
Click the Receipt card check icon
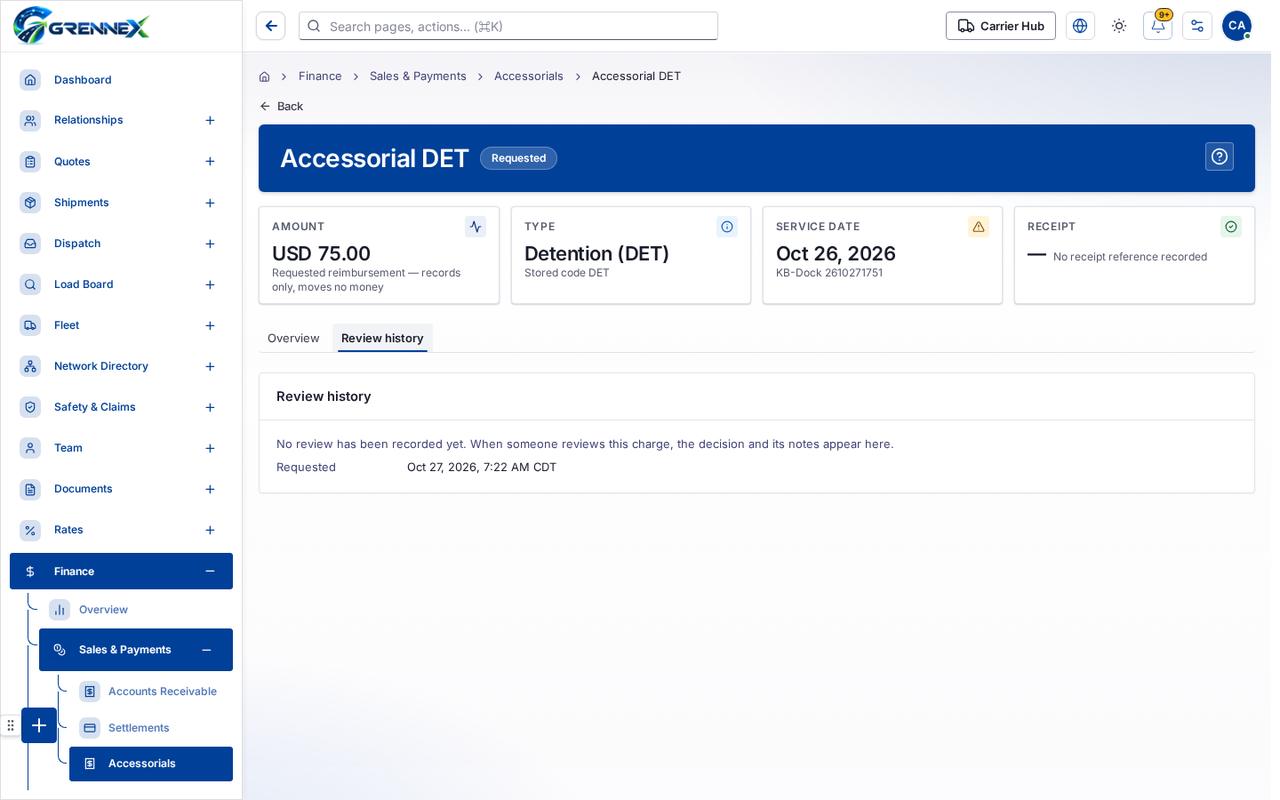click(x=1231, y=227)
